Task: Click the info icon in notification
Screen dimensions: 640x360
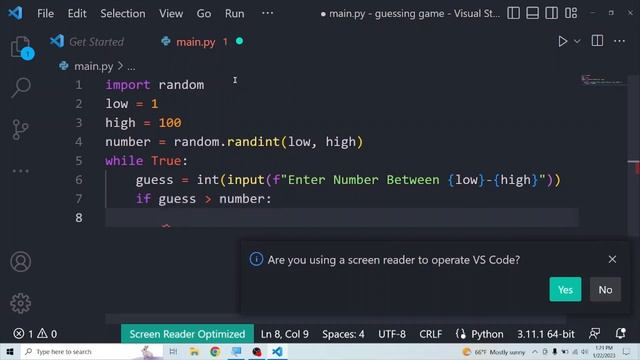Action: (x=256, y=259)
